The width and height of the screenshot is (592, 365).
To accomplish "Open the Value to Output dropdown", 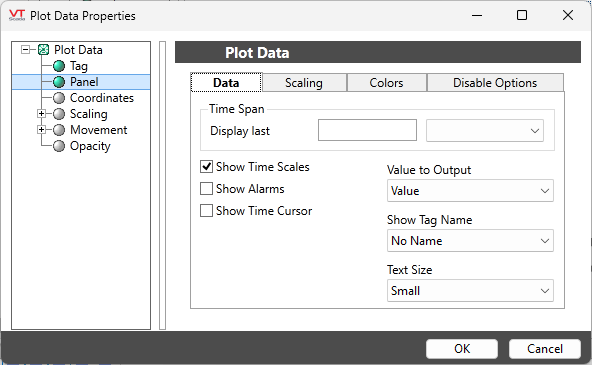I will pos(470,191).
